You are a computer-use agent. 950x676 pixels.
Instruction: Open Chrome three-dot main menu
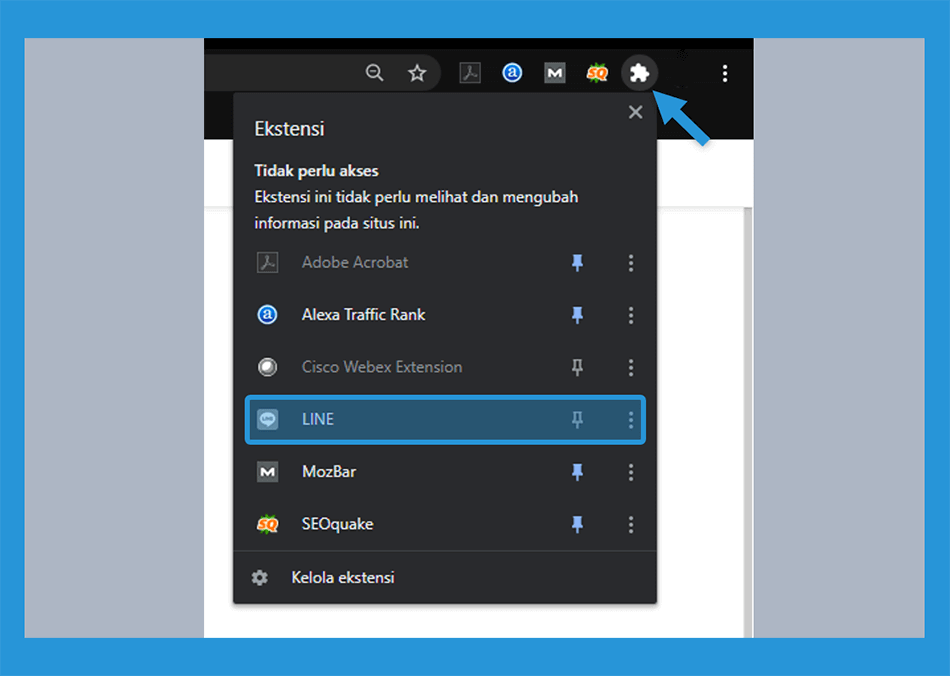[725, 73]
